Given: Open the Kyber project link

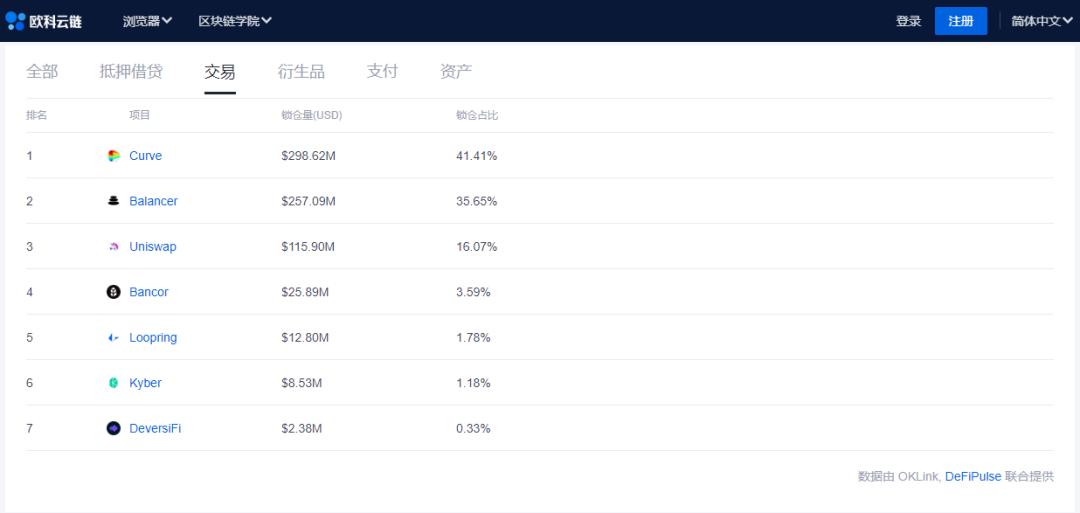Looking at the screenshot, I should click(145, 383).
